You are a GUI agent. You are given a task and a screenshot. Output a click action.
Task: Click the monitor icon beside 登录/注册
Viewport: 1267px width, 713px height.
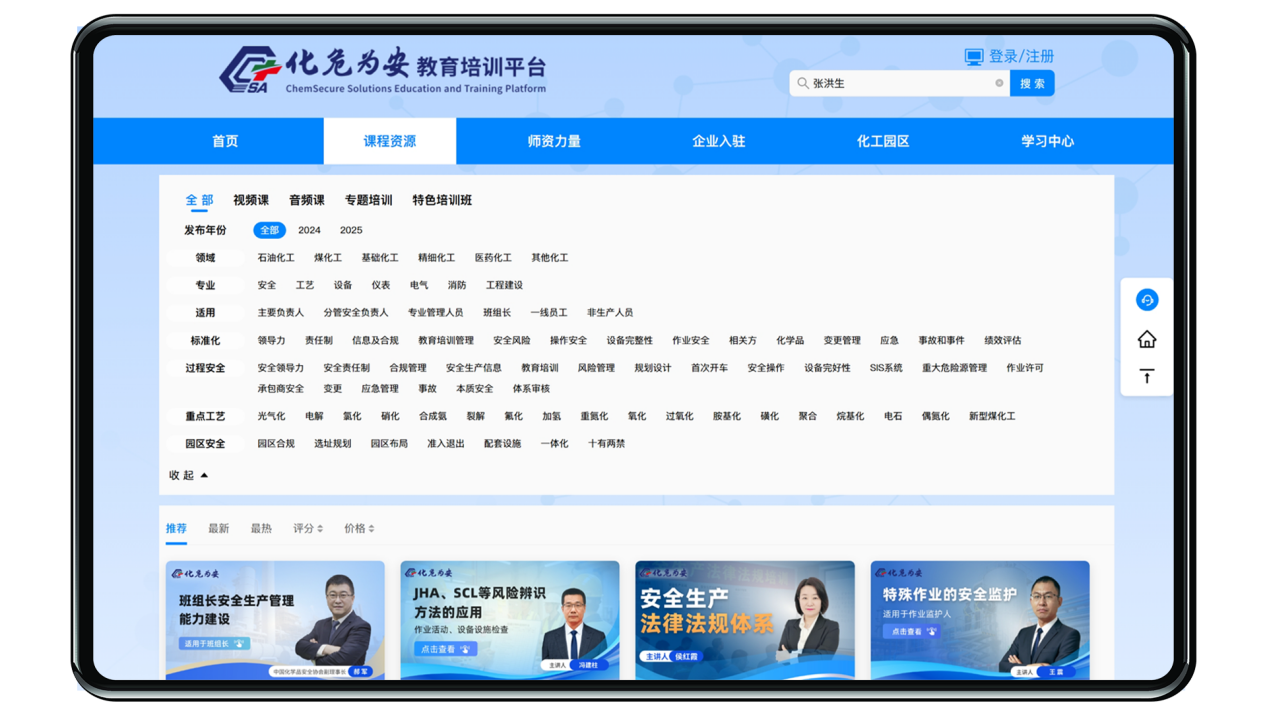pos(973,56)
